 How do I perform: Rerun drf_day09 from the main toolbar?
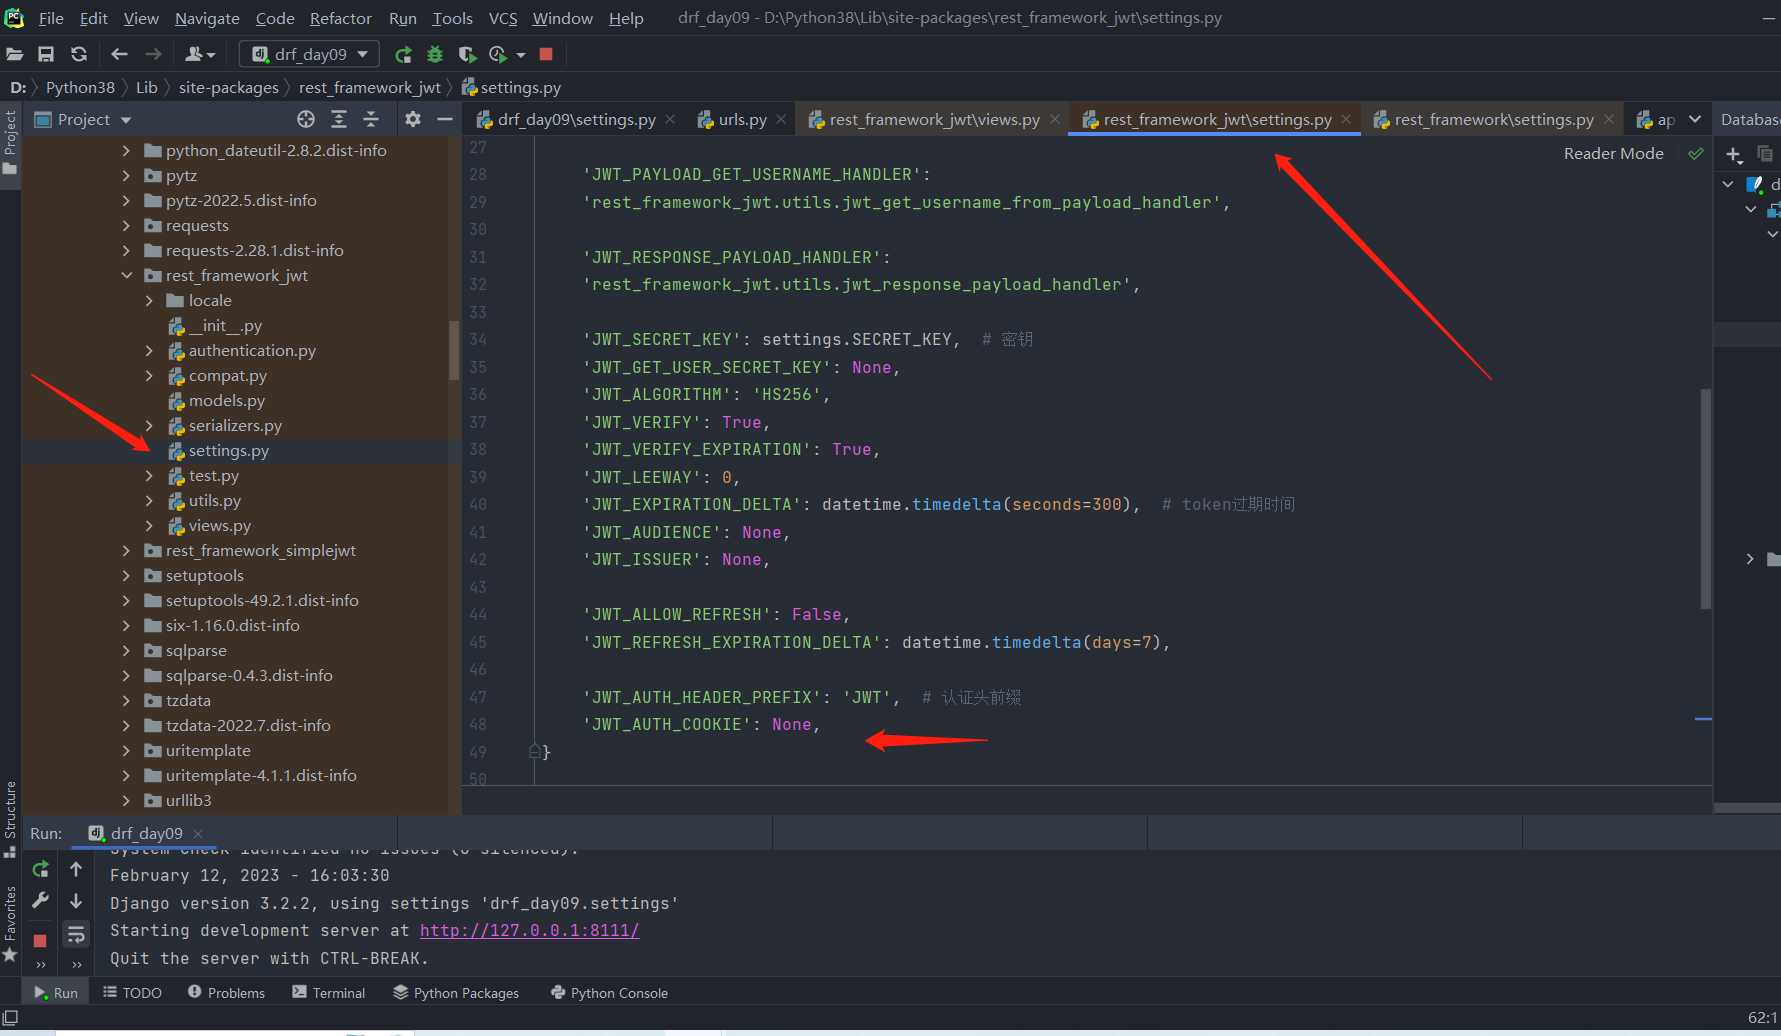pyautogui.click(x=403, y=54)
